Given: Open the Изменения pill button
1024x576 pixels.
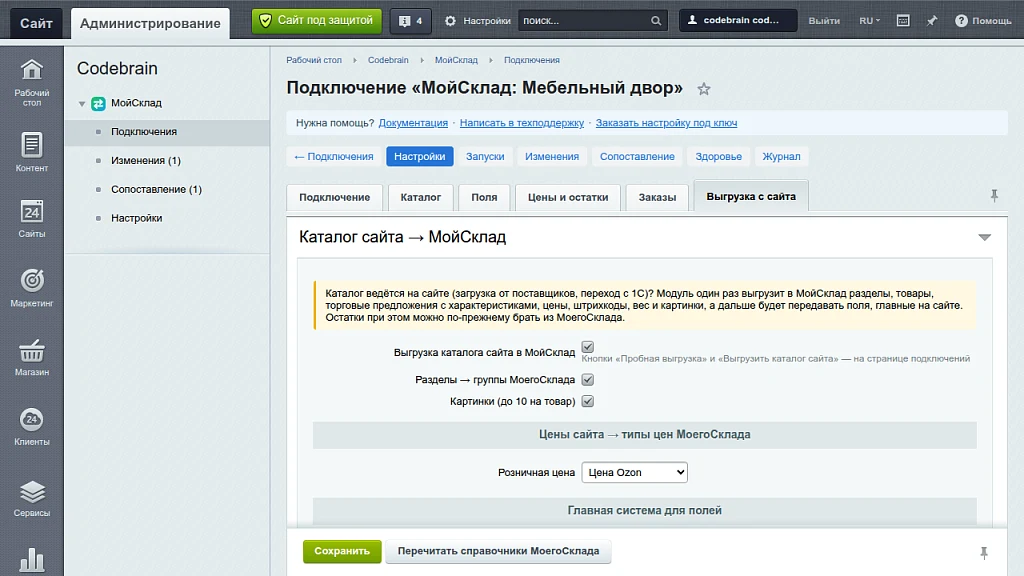Looking at the screenshot, I should pyautogui.click(x=552, y=157).
